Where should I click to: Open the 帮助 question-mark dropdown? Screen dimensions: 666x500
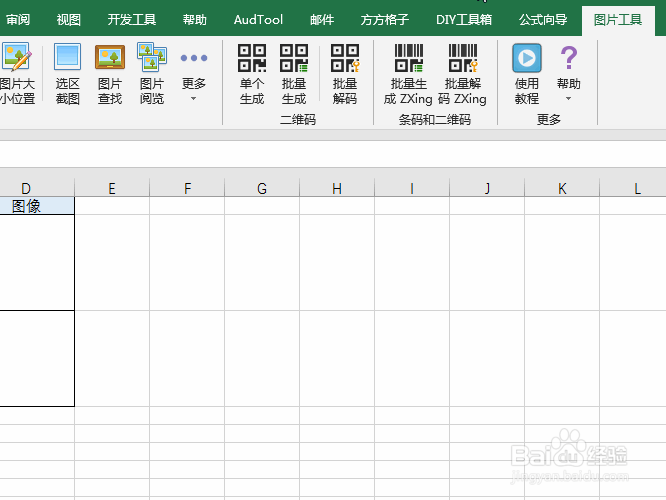point(569,73)
